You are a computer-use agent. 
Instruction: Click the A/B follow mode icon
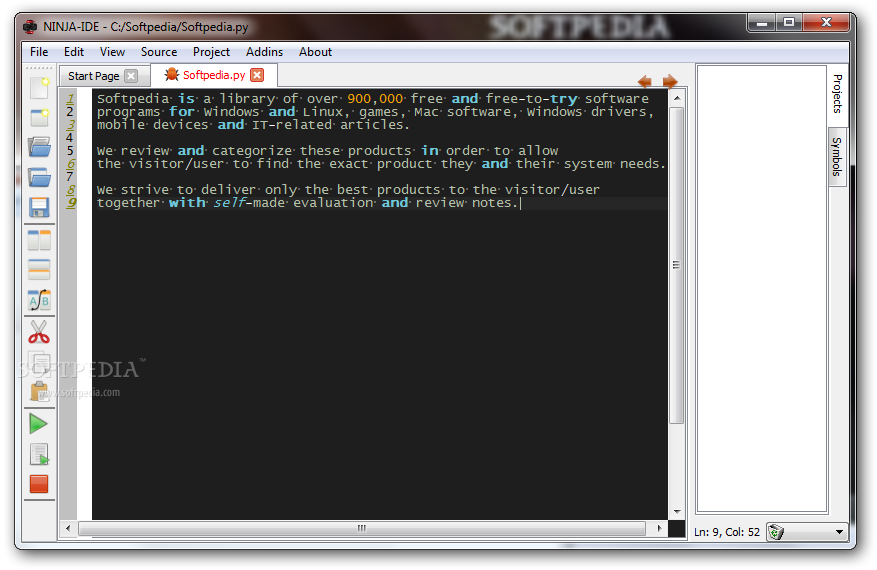point(39,301)
